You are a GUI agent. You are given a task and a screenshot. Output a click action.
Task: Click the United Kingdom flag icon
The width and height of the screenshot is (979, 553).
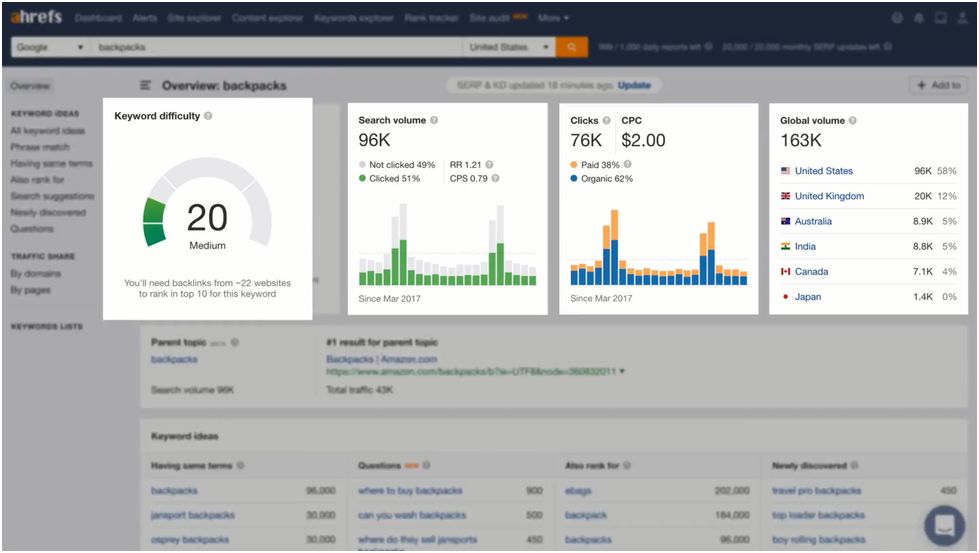(x=785, y=196)
